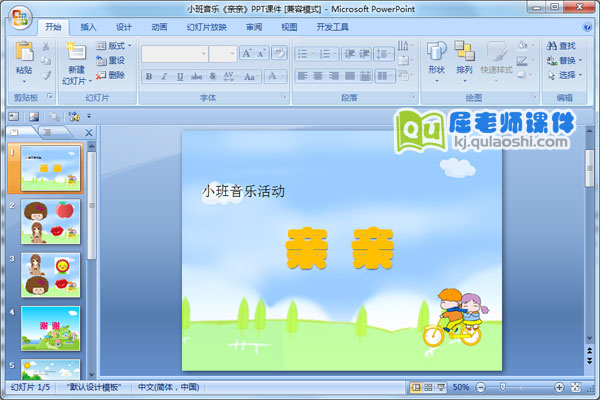Click the Replace (替换) button
The width and height of the screenshot is (600, 400).
coord(564,60)
